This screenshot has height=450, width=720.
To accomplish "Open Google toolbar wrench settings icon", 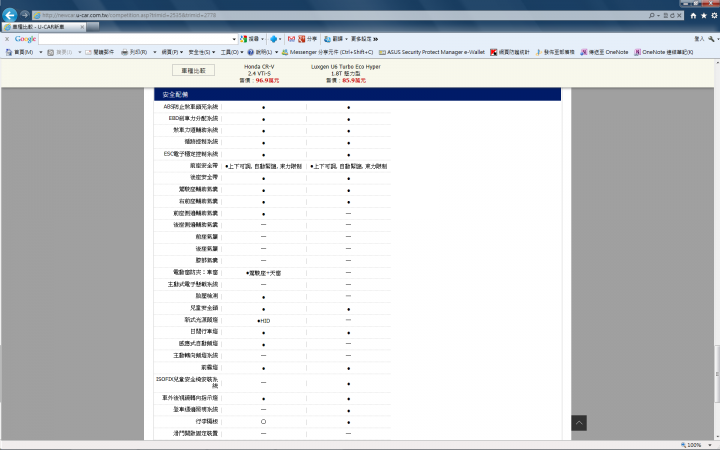I will 711,39.
